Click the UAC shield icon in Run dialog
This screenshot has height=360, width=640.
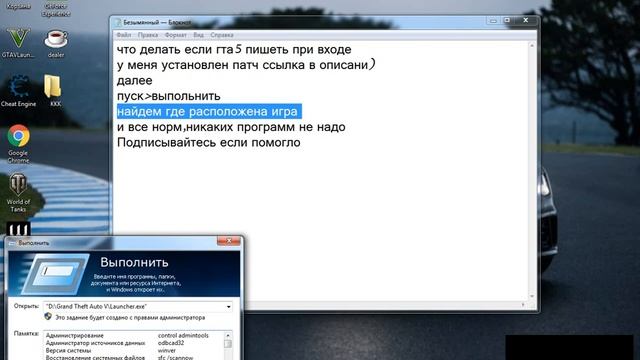[48, 317]
